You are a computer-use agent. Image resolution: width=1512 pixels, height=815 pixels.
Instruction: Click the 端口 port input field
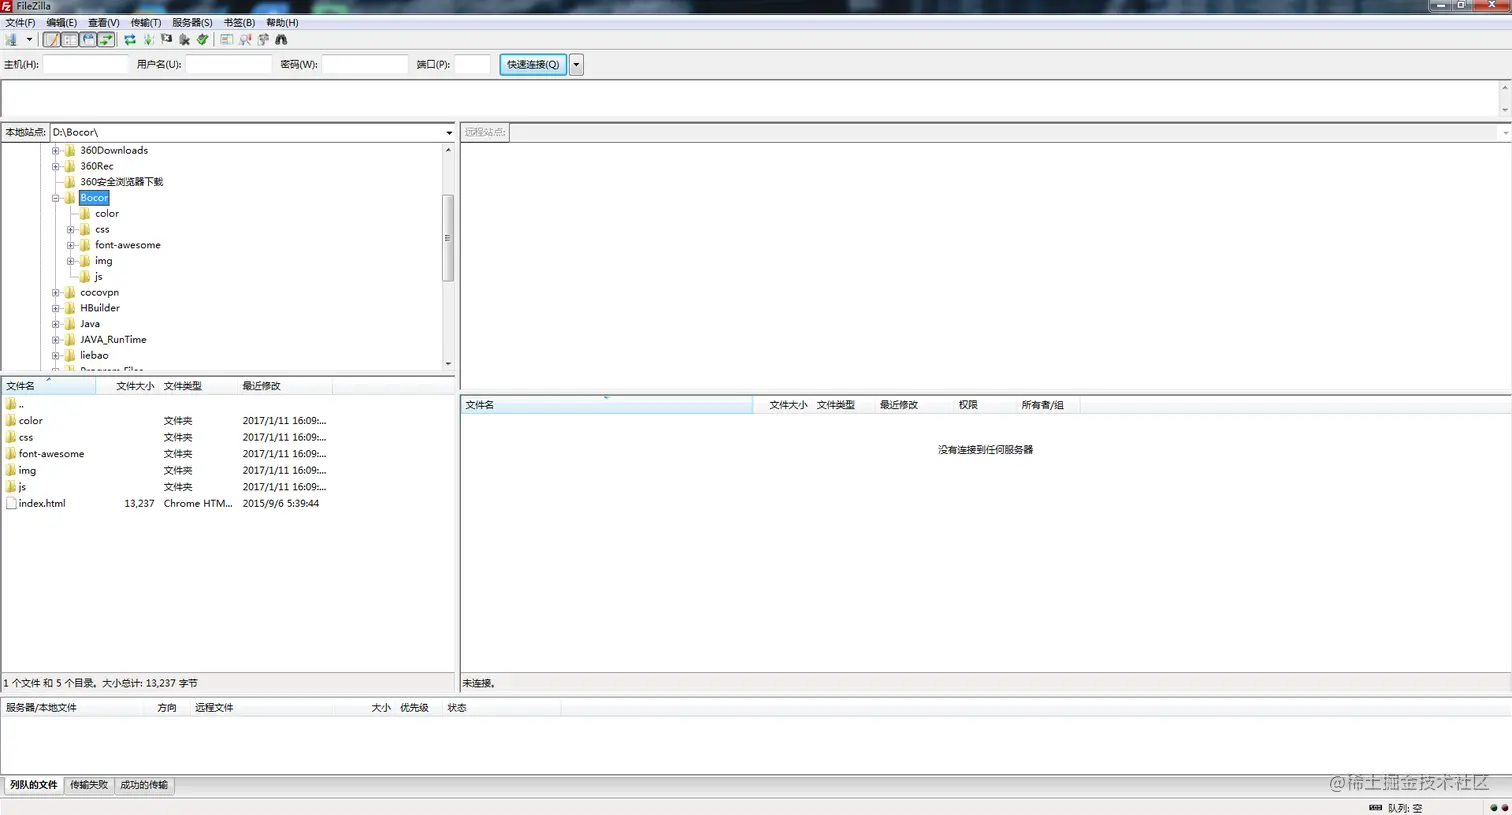[472, 64]
